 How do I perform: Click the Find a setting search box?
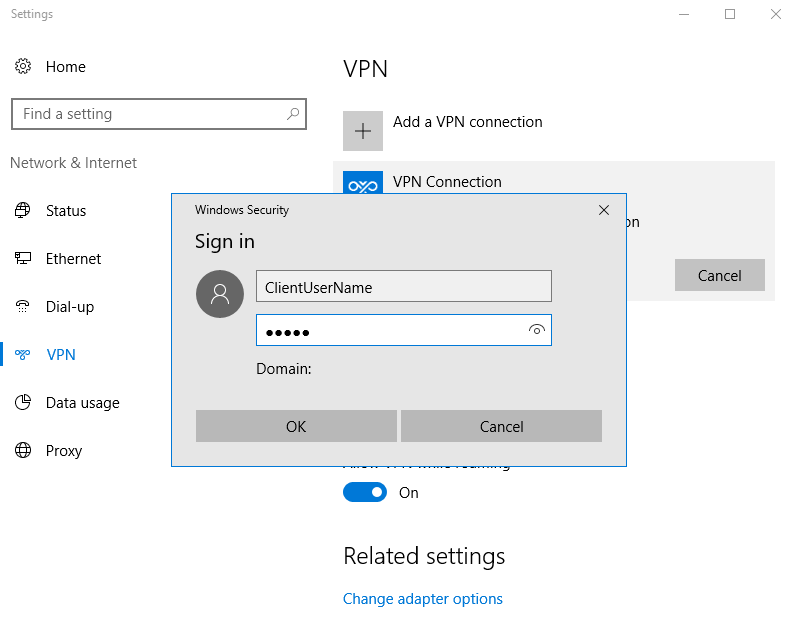coord(150,114)
